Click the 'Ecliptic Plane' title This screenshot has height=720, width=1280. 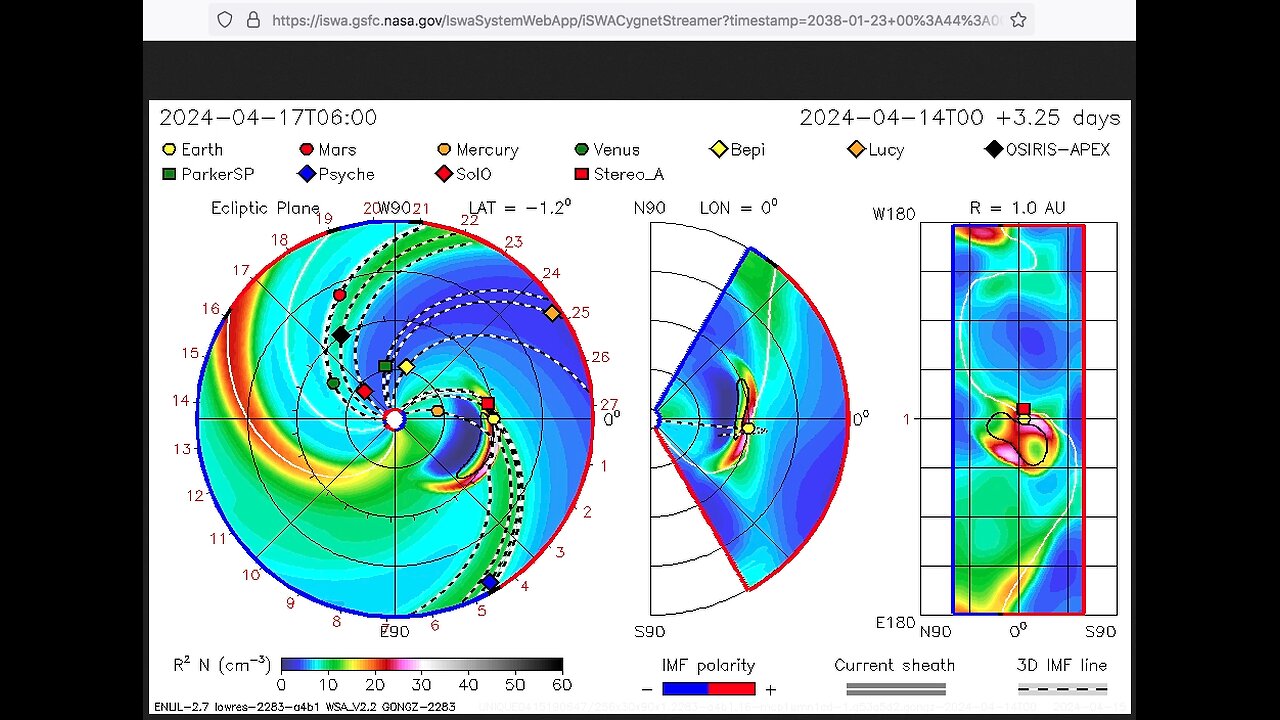[x=265, y=208]
